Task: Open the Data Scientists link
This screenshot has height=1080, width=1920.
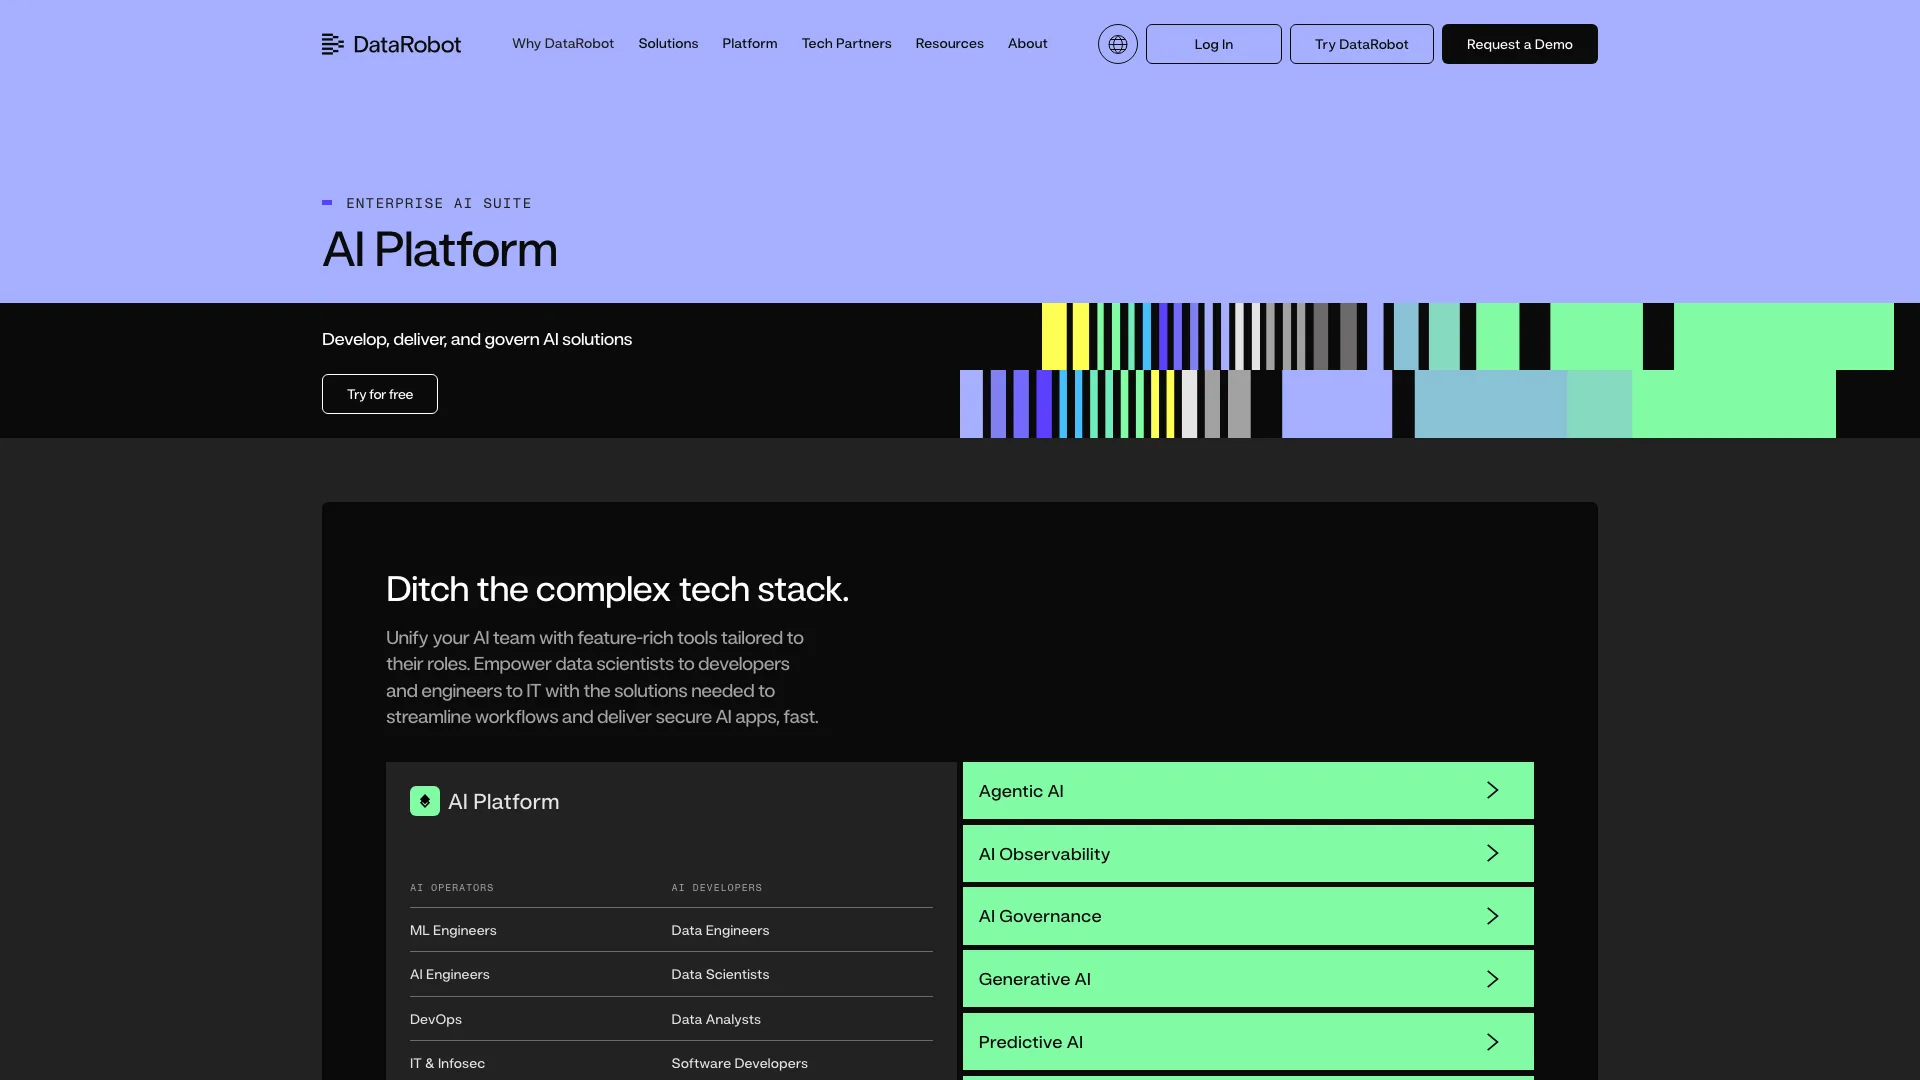Action: pos(720,974)
